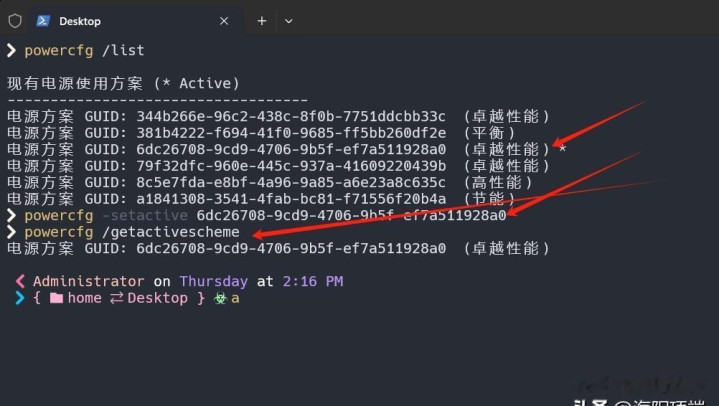Viewport: 719px width, 406px height.
Task: Click the white chevron before powercfg /list
Action: (x=12, y=50)
